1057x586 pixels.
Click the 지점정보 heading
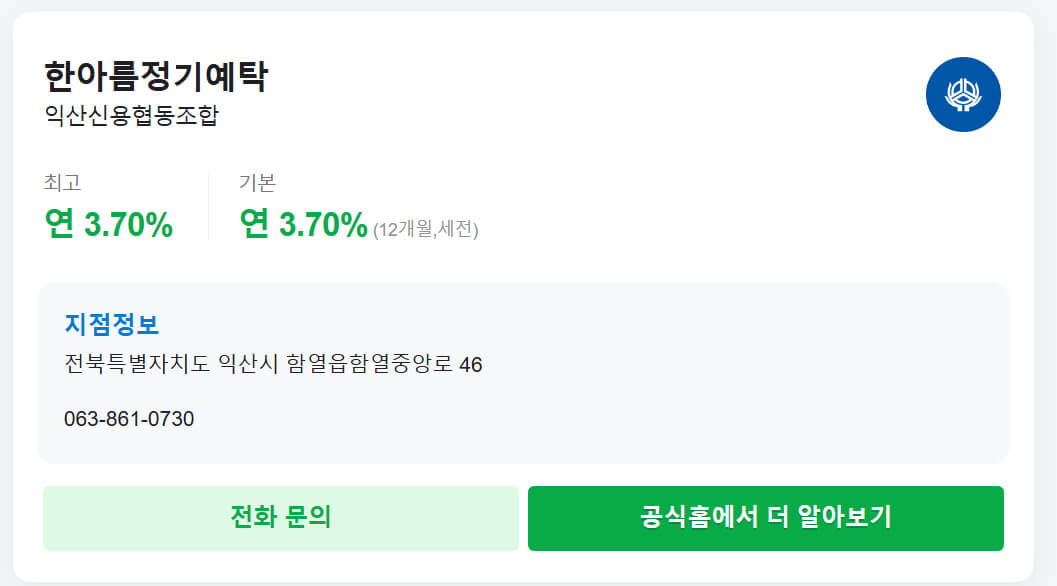click(x=112, y=325)
